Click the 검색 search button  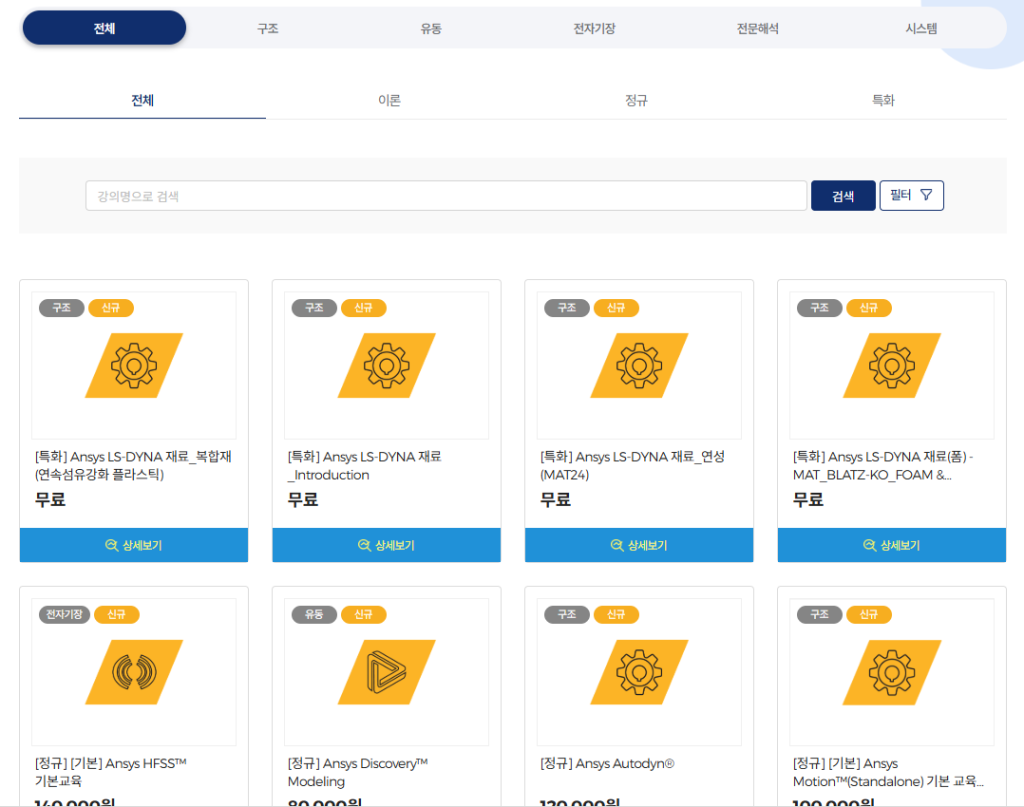click(x=842, y=195)
